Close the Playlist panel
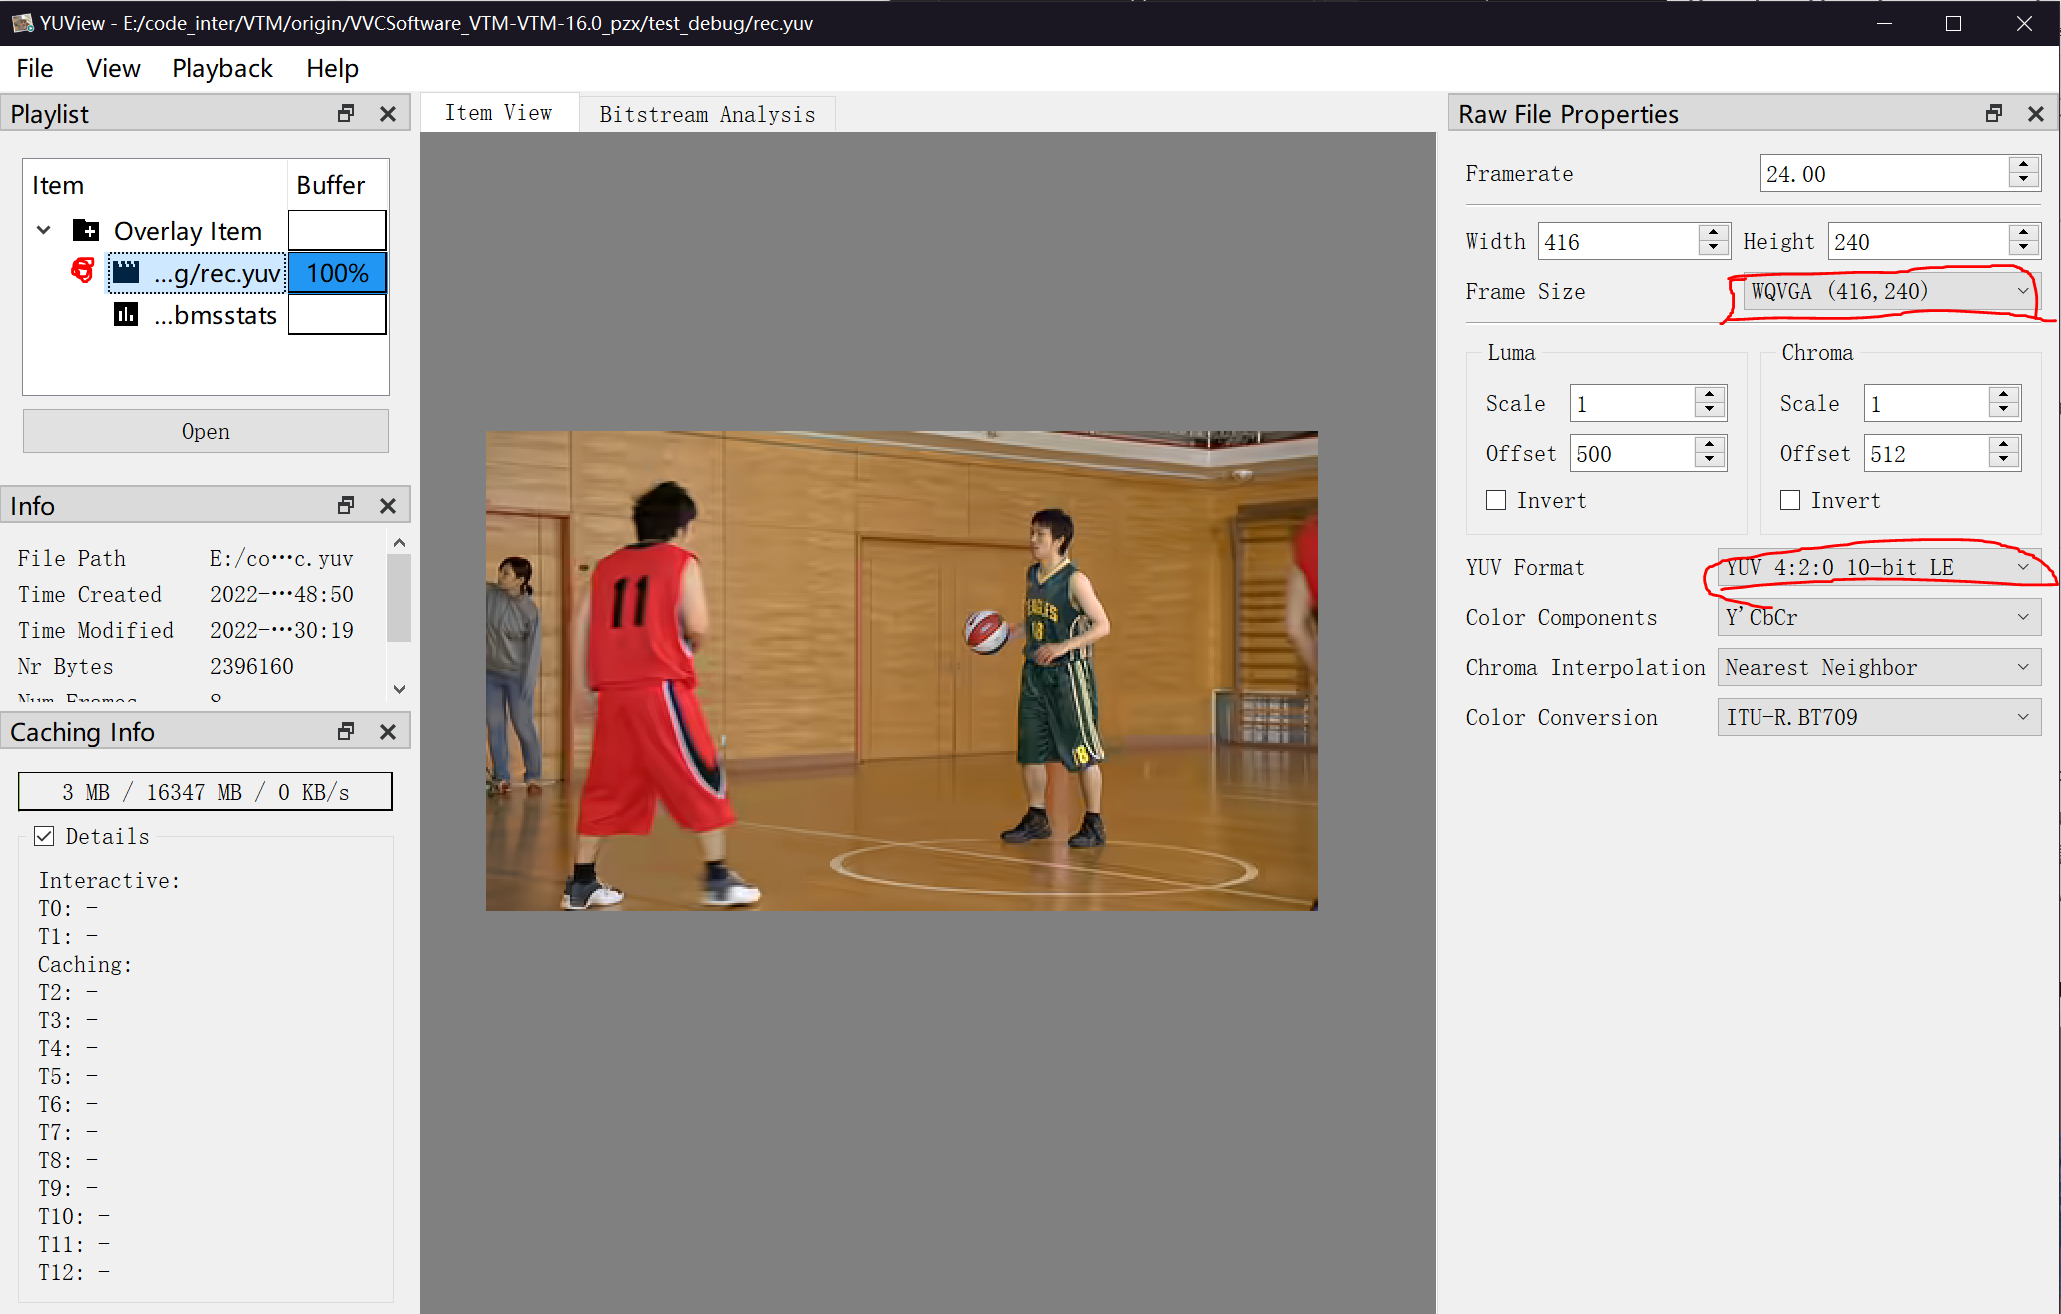This screenshot has height=1314, width=2061. pos(388,114)
